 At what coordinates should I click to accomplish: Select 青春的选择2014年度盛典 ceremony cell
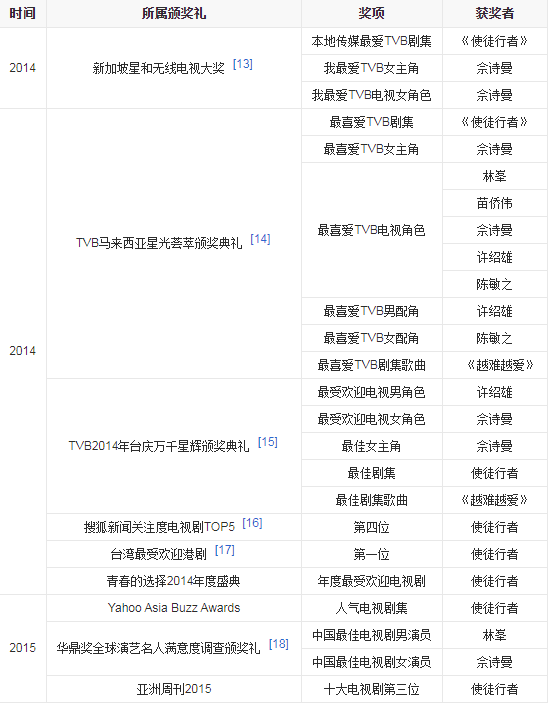click(174, 581)
